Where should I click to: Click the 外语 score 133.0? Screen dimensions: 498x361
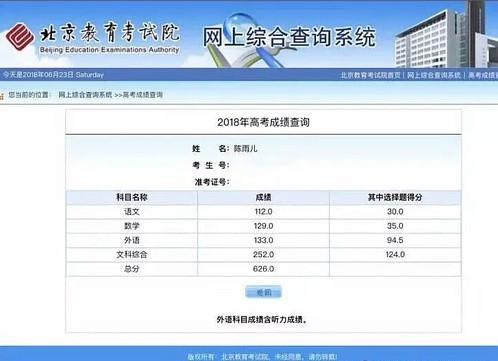click(x=263, y=240)
